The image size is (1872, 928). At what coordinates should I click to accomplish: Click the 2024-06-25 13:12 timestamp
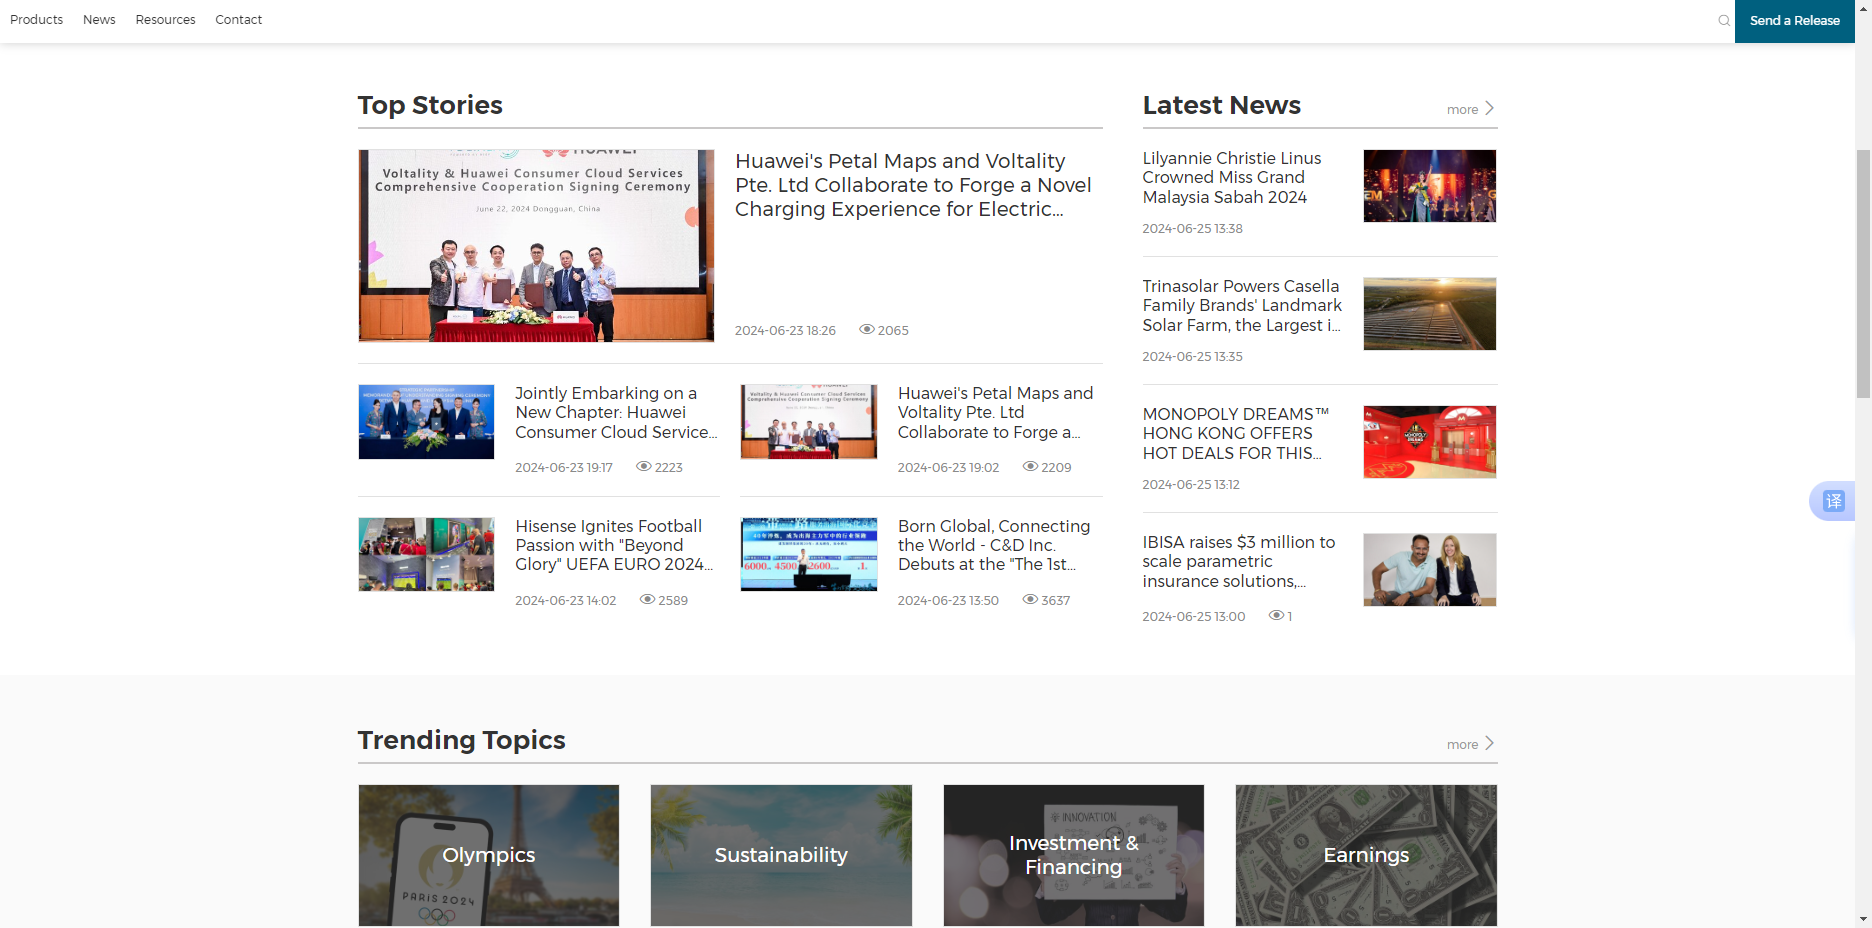(x=1190, y=485)
